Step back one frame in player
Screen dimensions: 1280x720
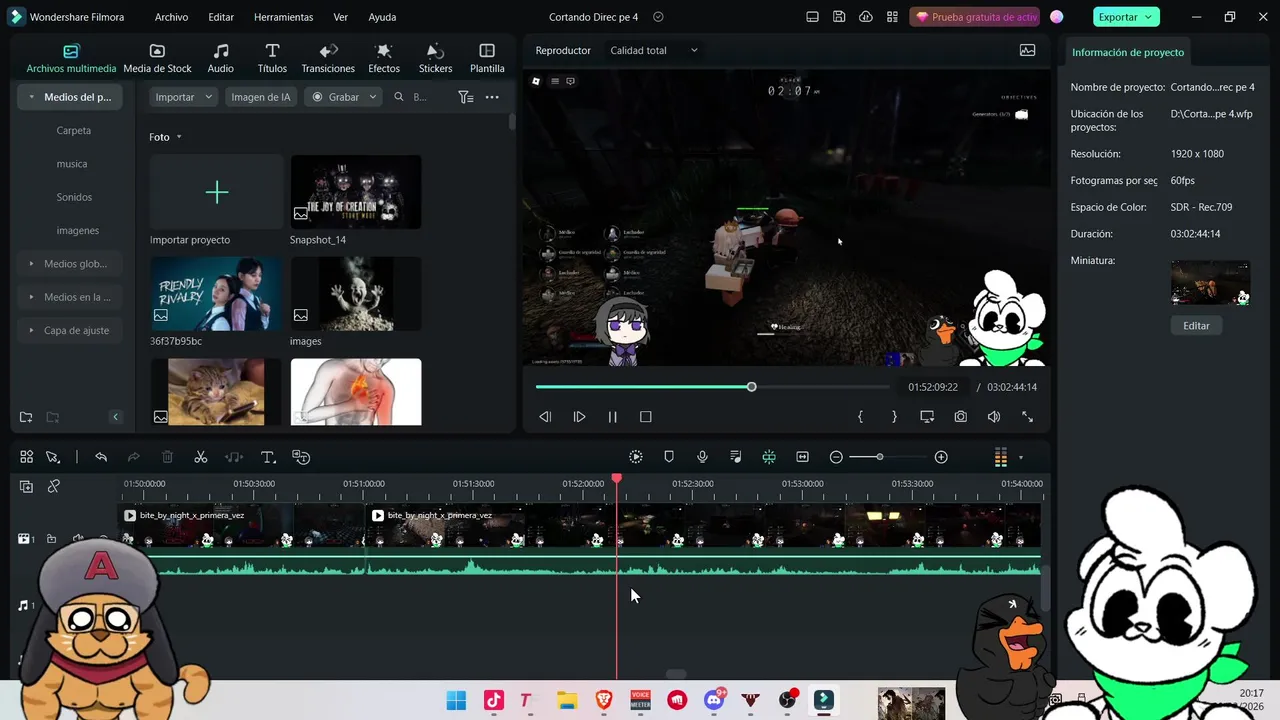(x=545, y=417)
